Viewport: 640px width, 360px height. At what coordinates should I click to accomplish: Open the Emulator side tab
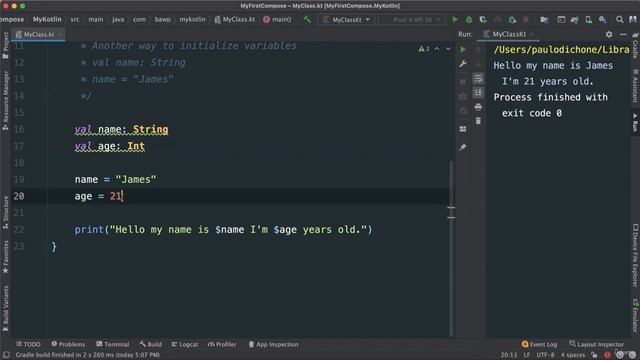(635, 316)
